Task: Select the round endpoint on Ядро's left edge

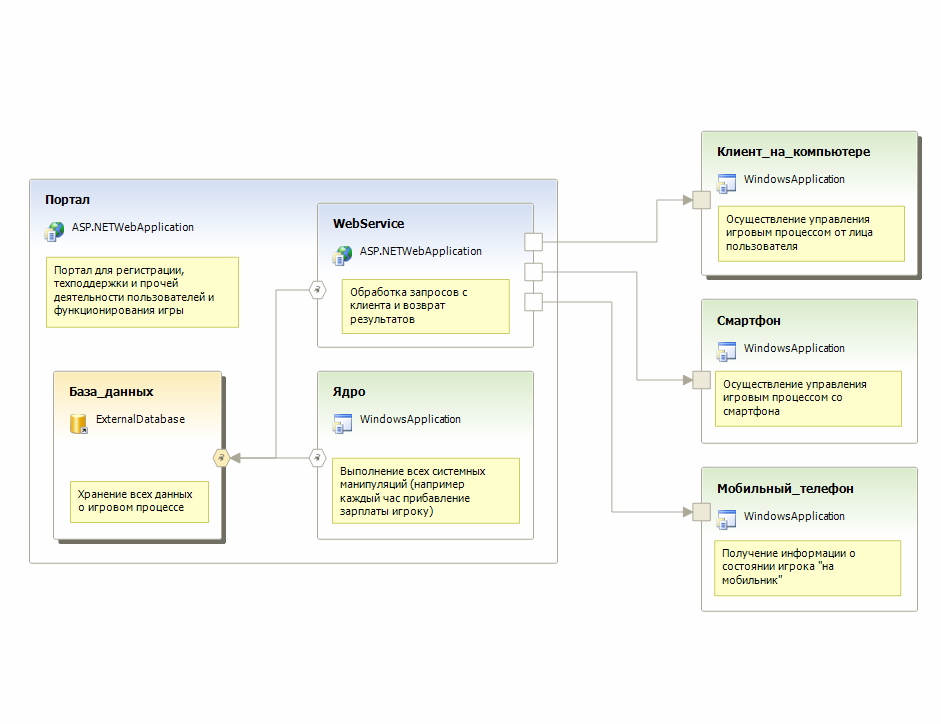Action: coord(317,457)
